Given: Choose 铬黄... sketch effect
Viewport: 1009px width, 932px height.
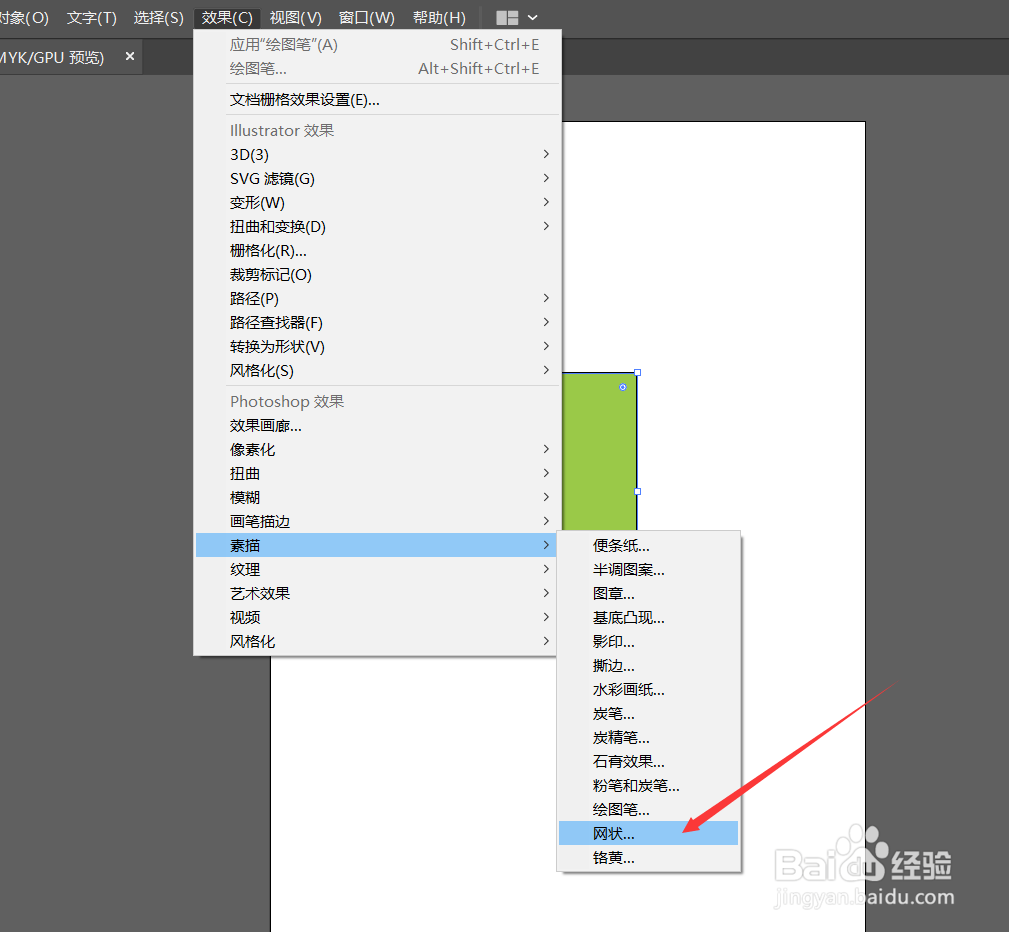Looking at the screenshot, I should 649,857.
